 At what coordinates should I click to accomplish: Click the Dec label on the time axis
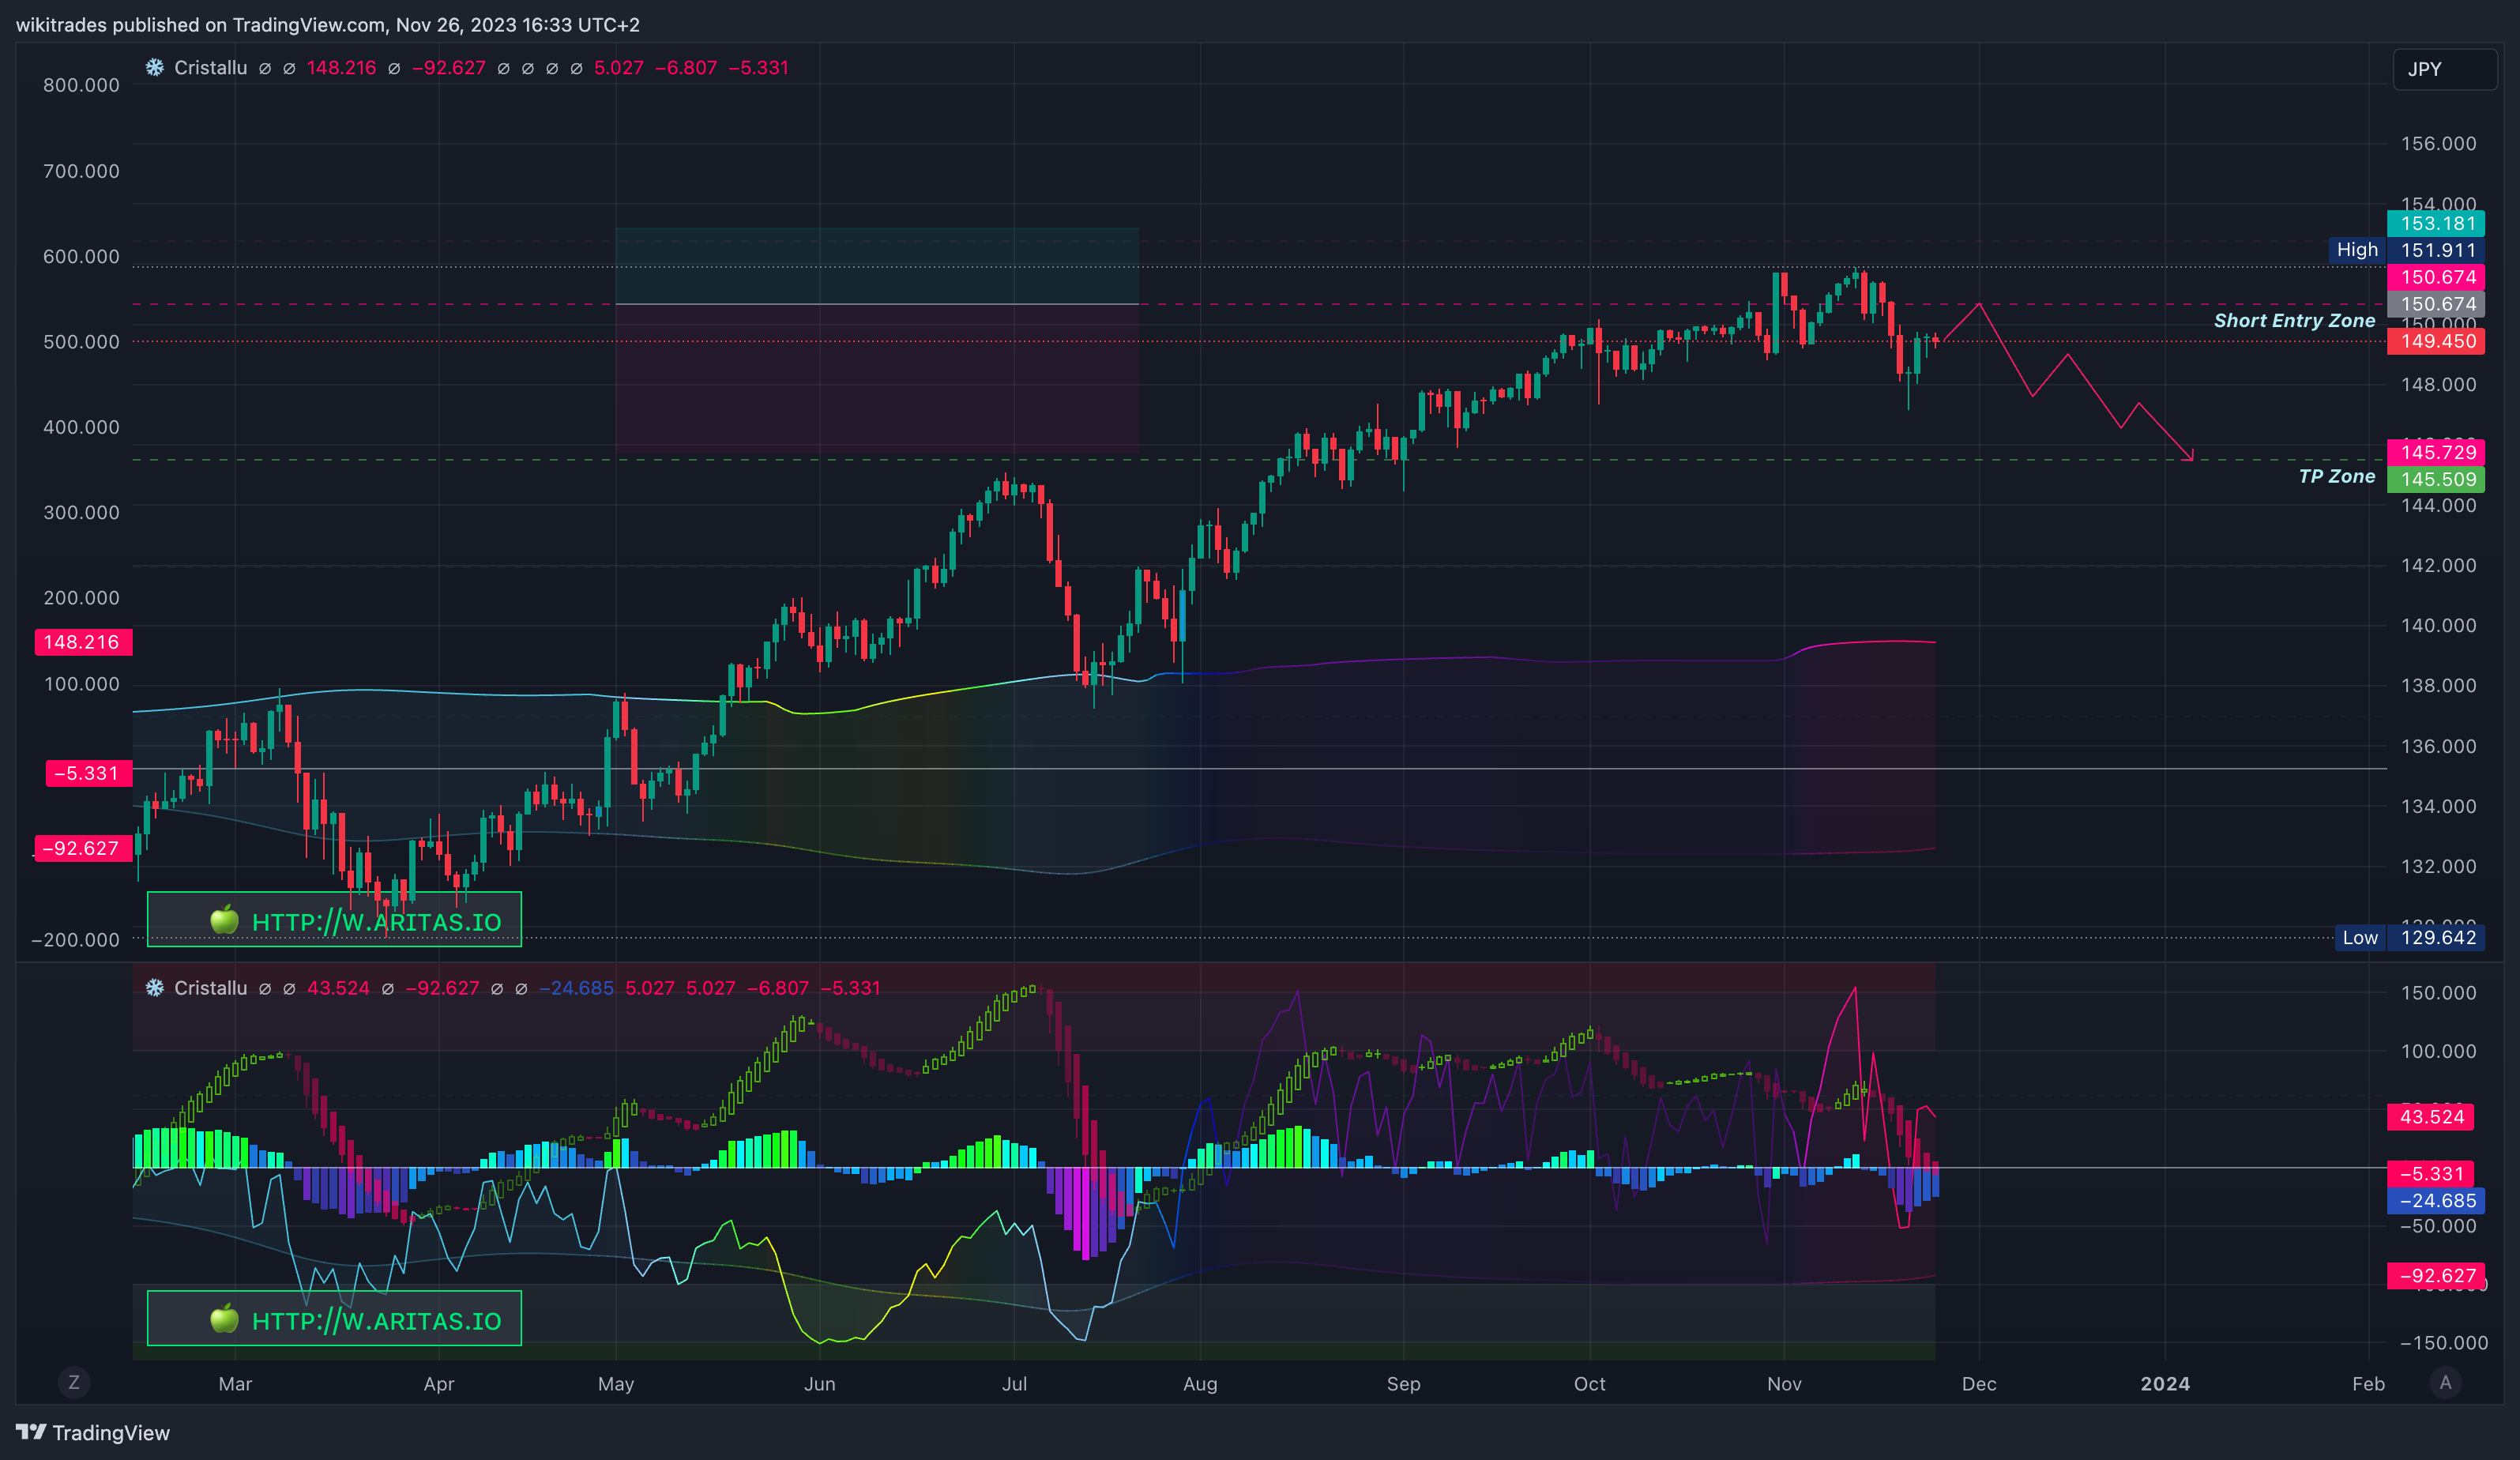(x=1979, y=1383)
